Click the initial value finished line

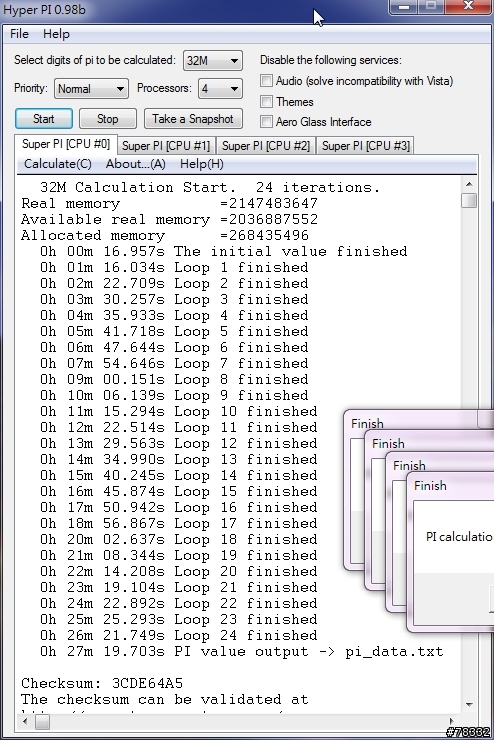tap(224, 252)
